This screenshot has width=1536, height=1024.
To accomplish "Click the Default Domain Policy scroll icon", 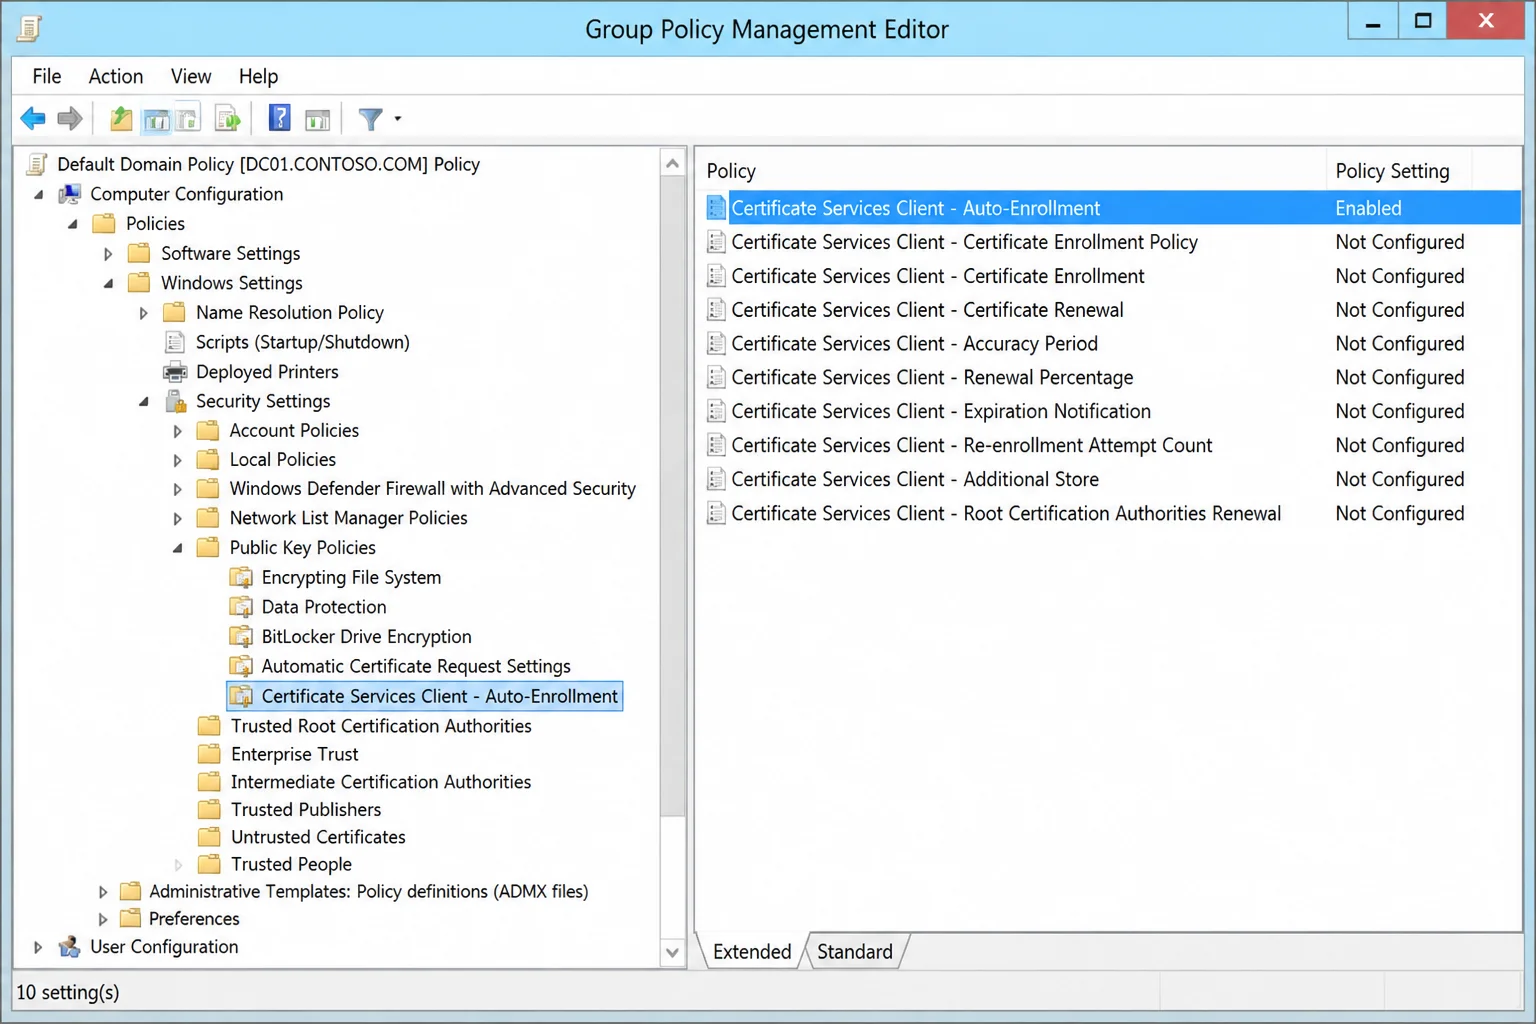I will pos(37,164).
